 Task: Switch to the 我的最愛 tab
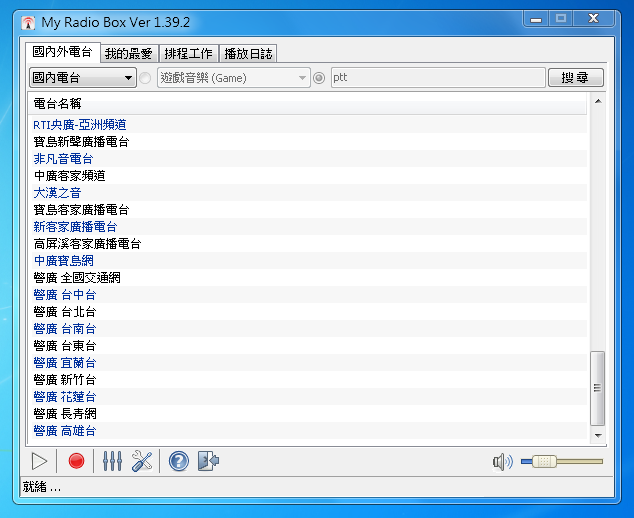pos(129,53)
